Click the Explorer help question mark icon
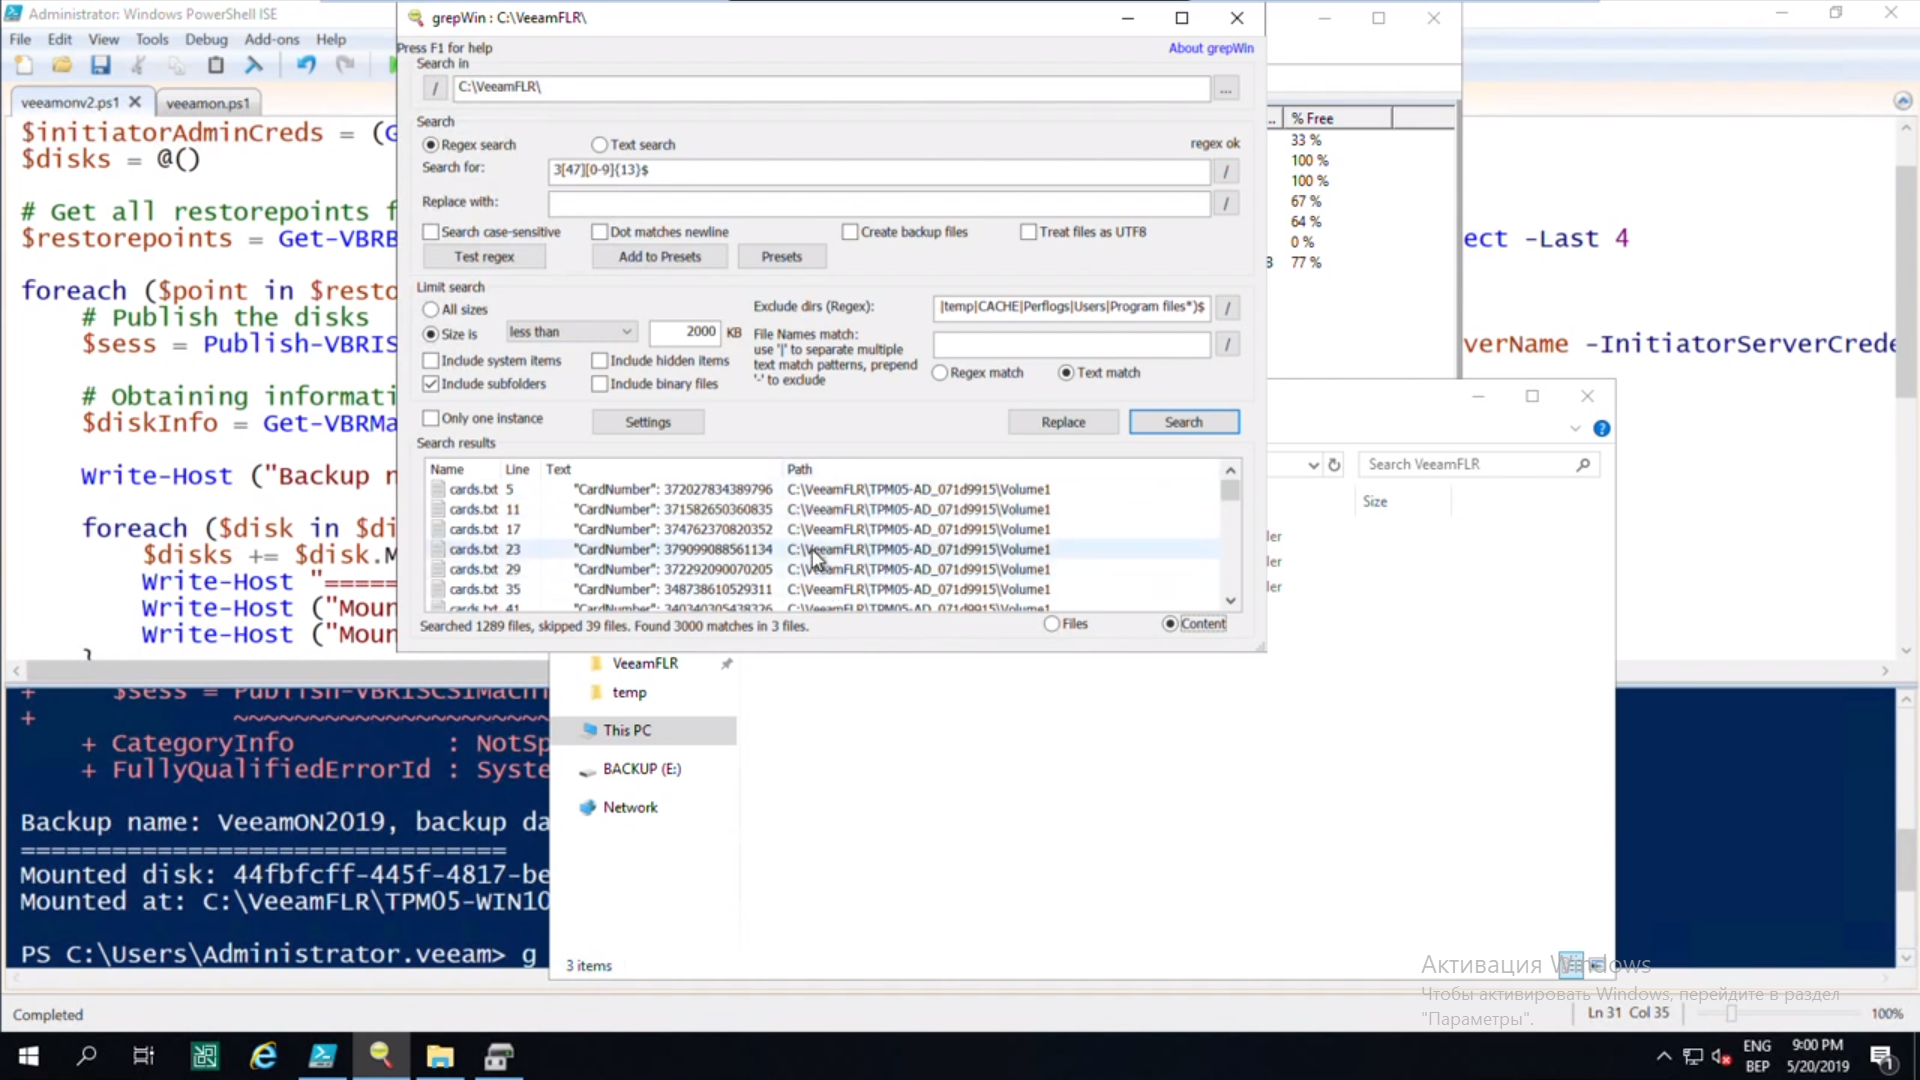 tap(1602, 429)
